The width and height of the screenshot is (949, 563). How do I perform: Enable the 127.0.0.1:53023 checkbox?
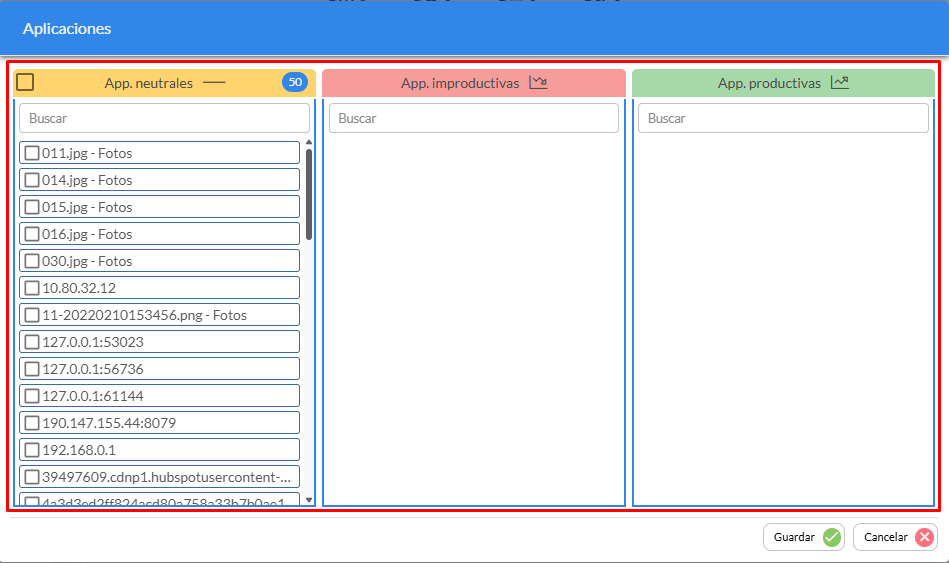tap(32, 342)
